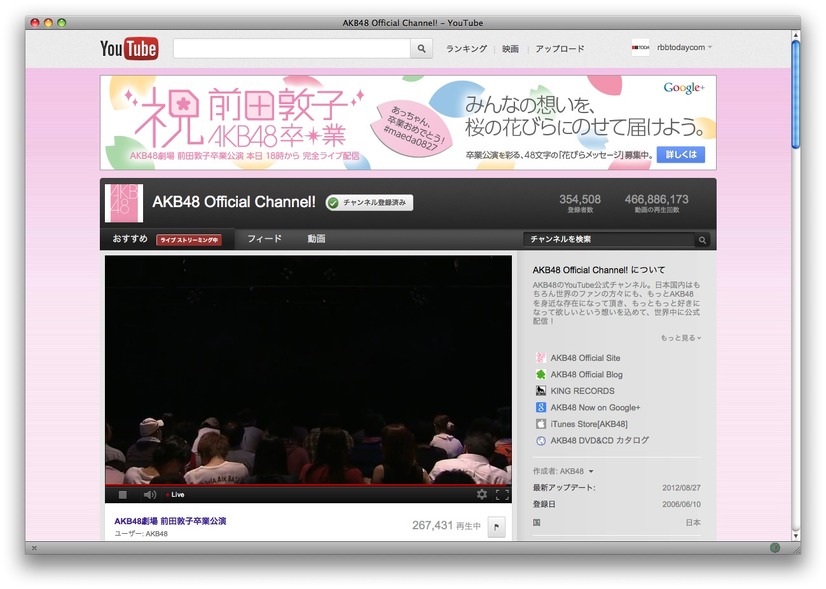The image size is (826, 589).
Task: Click the YouTube logo
Action: coord(129,48)
